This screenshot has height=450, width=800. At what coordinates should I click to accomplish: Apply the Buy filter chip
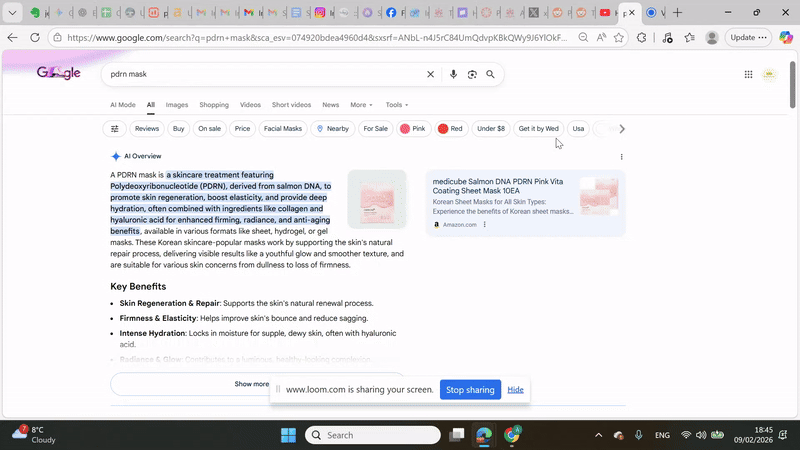(x=179, y=129)
